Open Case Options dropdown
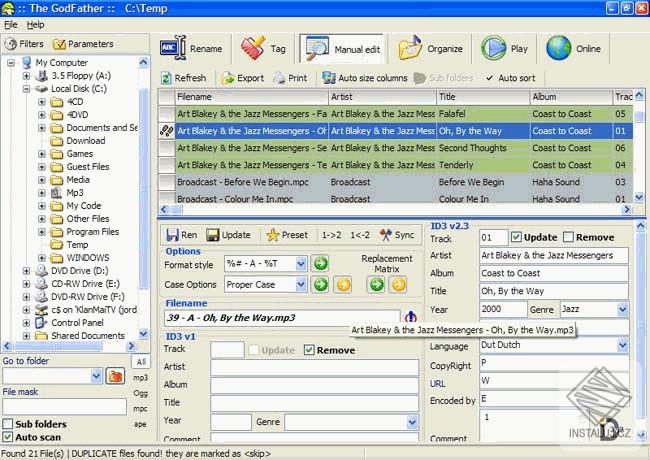 point(301,285)
